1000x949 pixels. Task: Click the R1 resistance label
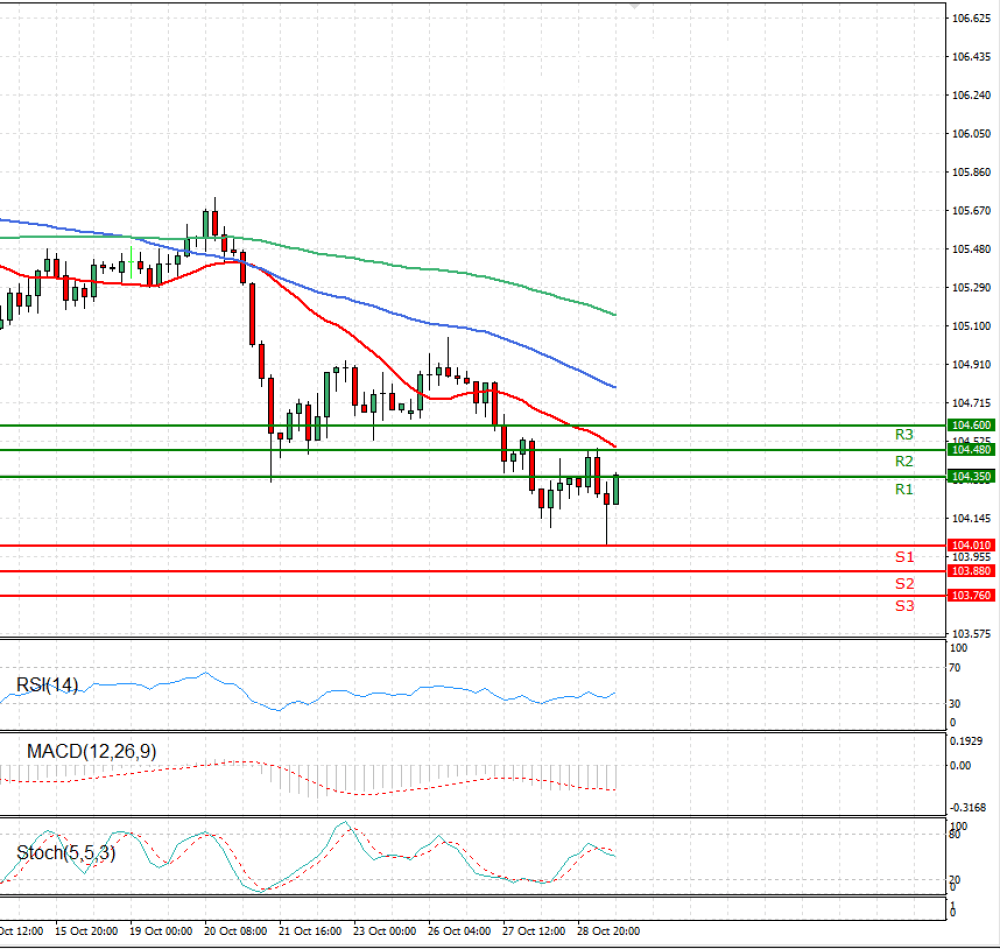[x=904, y=489]
